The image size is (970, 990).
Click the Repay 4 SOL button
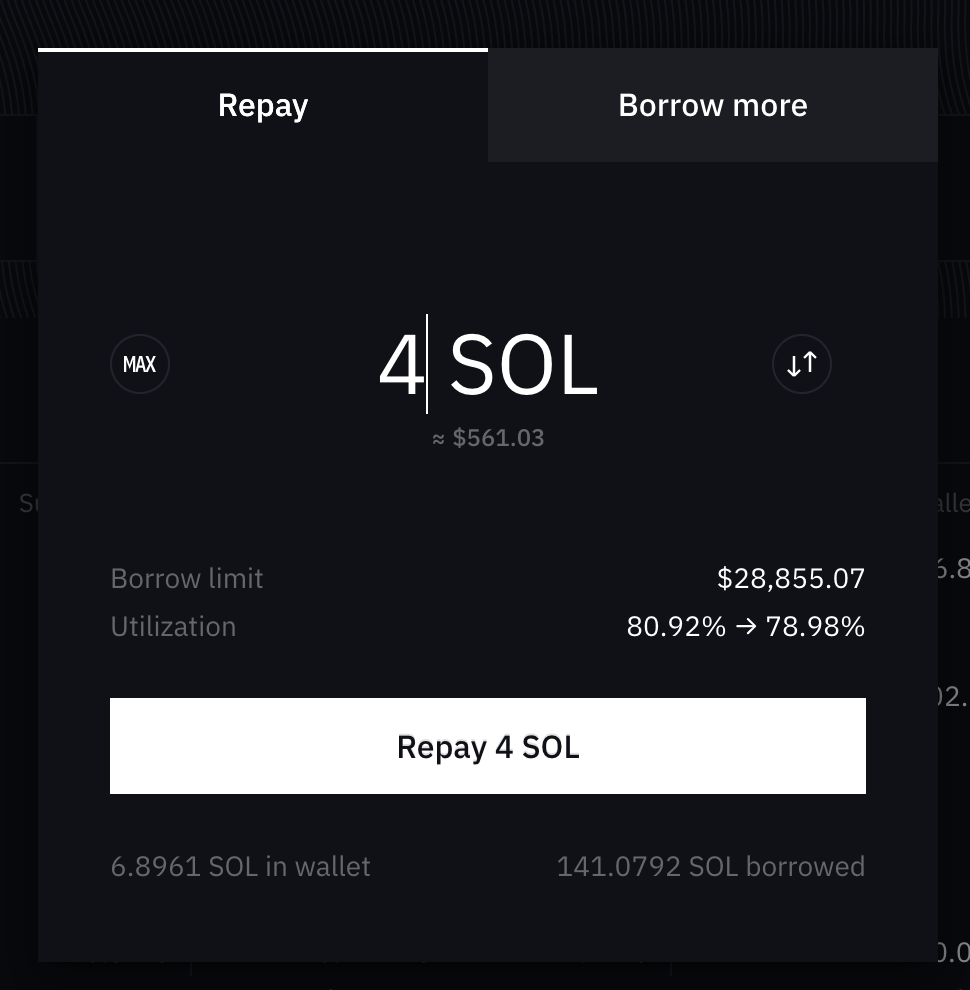(x=488, y=746)
